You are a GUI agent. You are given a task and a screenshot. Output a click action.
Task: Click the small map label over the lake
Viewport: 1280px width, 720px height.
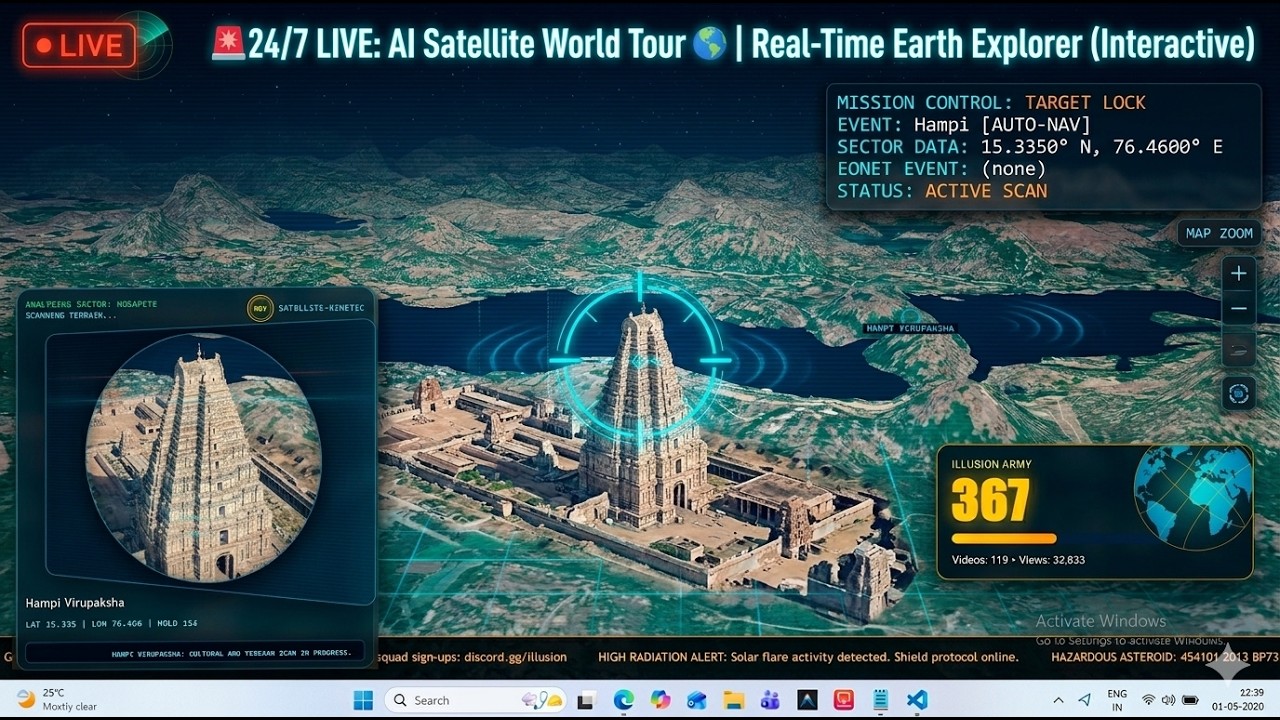(910, 328)
